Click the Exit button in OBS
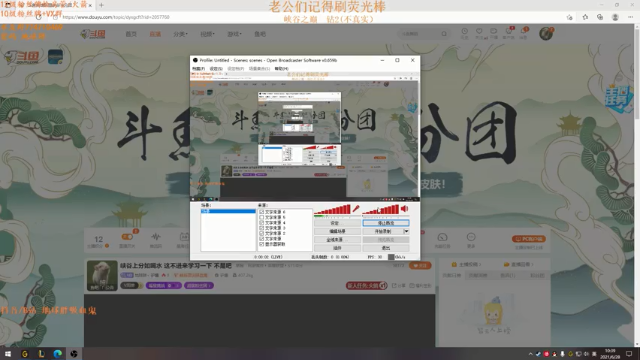640x360 pixels. (x=386, y=248)
